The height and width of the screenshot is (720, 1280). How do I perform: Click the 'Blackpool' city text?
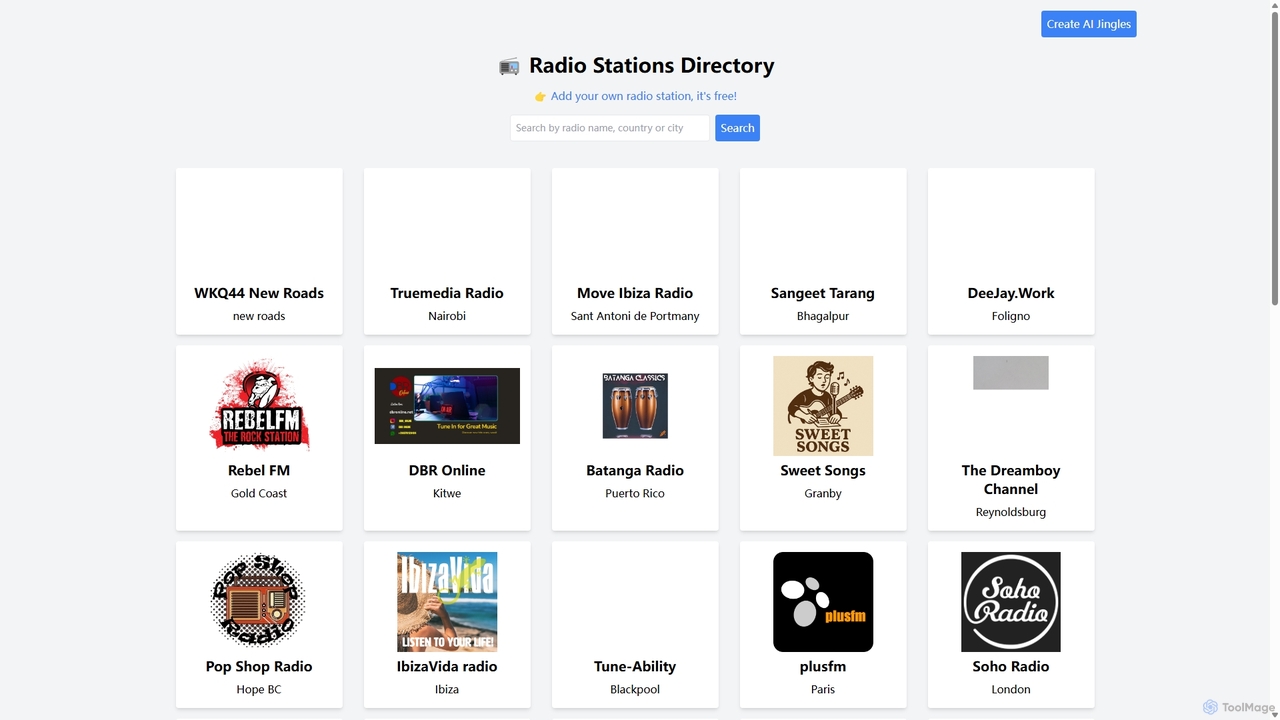click(x=635, y=689)
